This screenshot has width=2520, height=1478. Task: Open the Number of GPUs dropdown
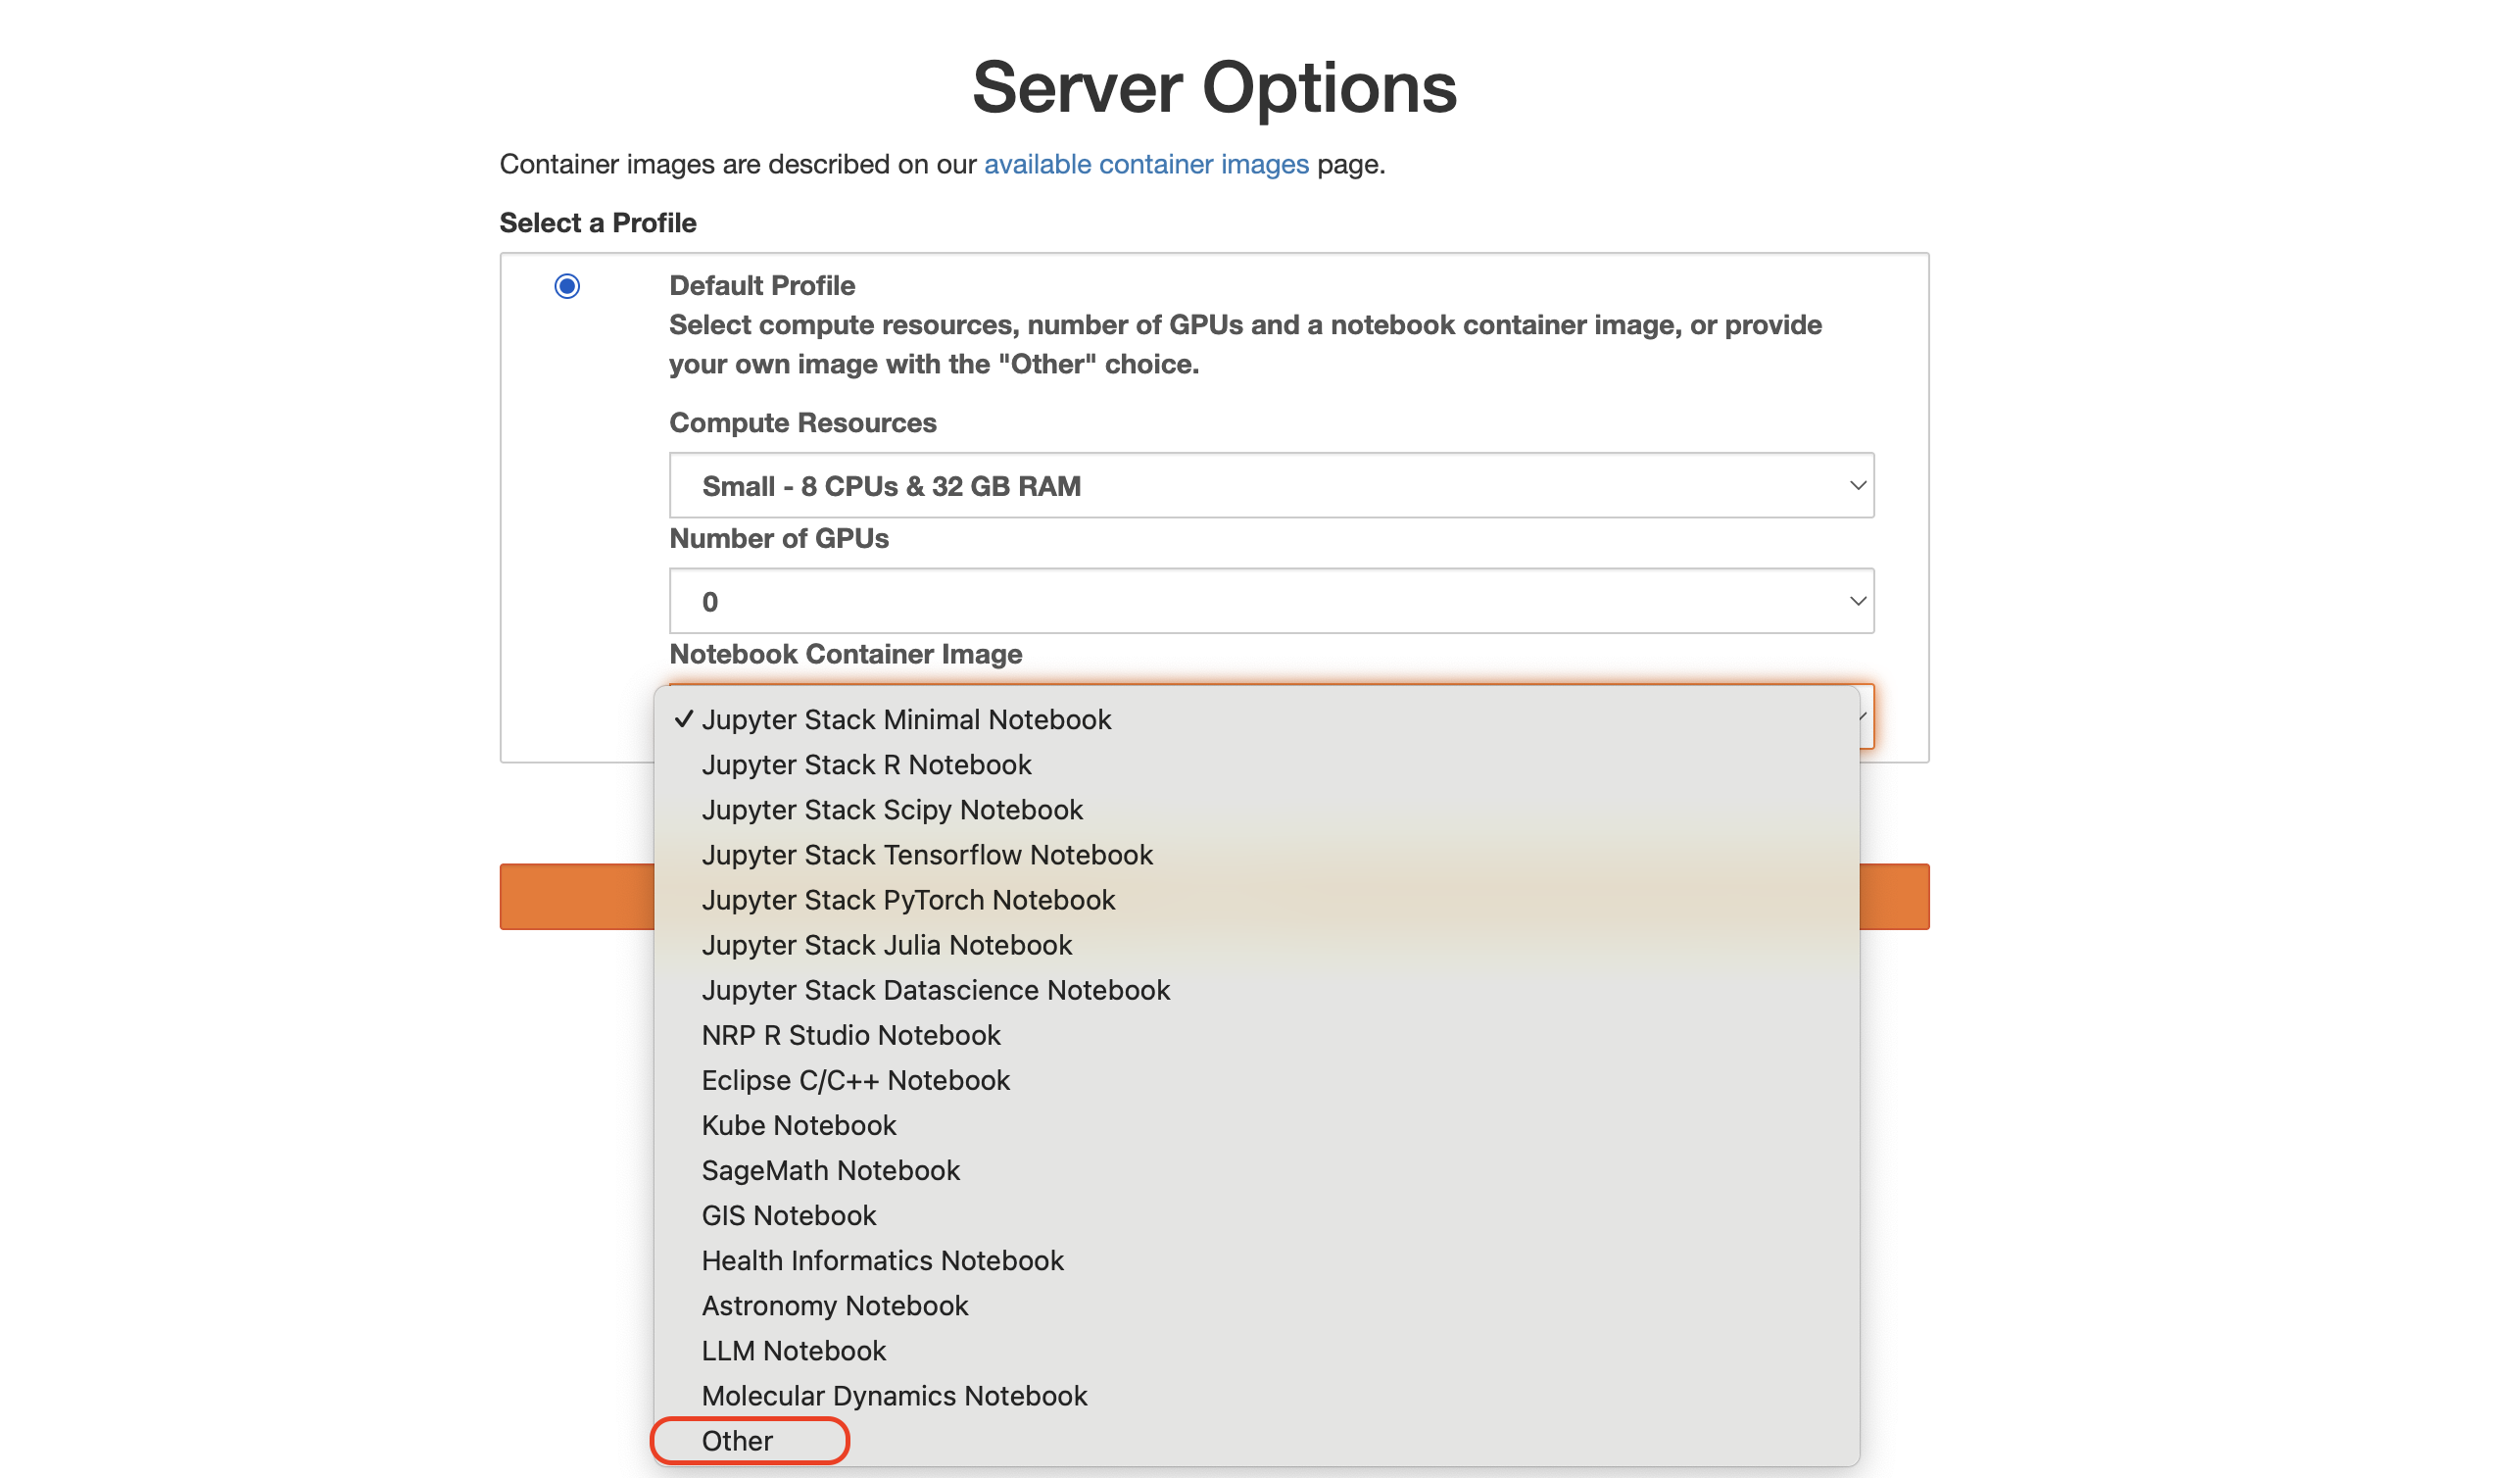point(1271,601)
